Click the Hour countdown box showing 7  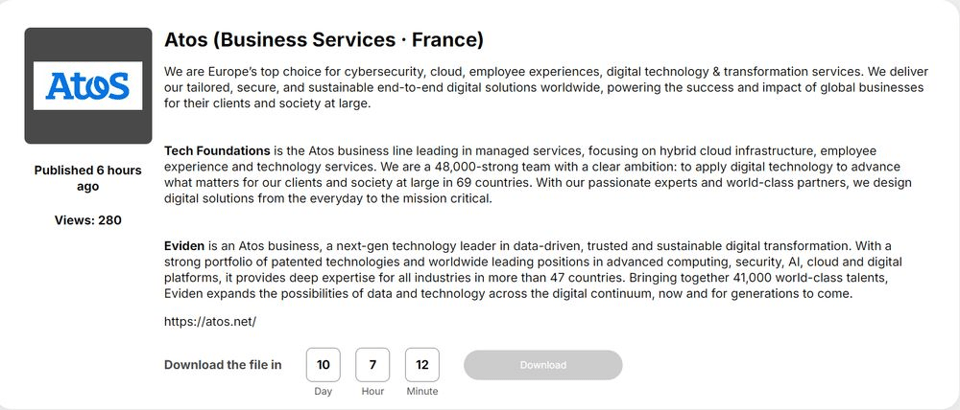(x=373, y=365)
